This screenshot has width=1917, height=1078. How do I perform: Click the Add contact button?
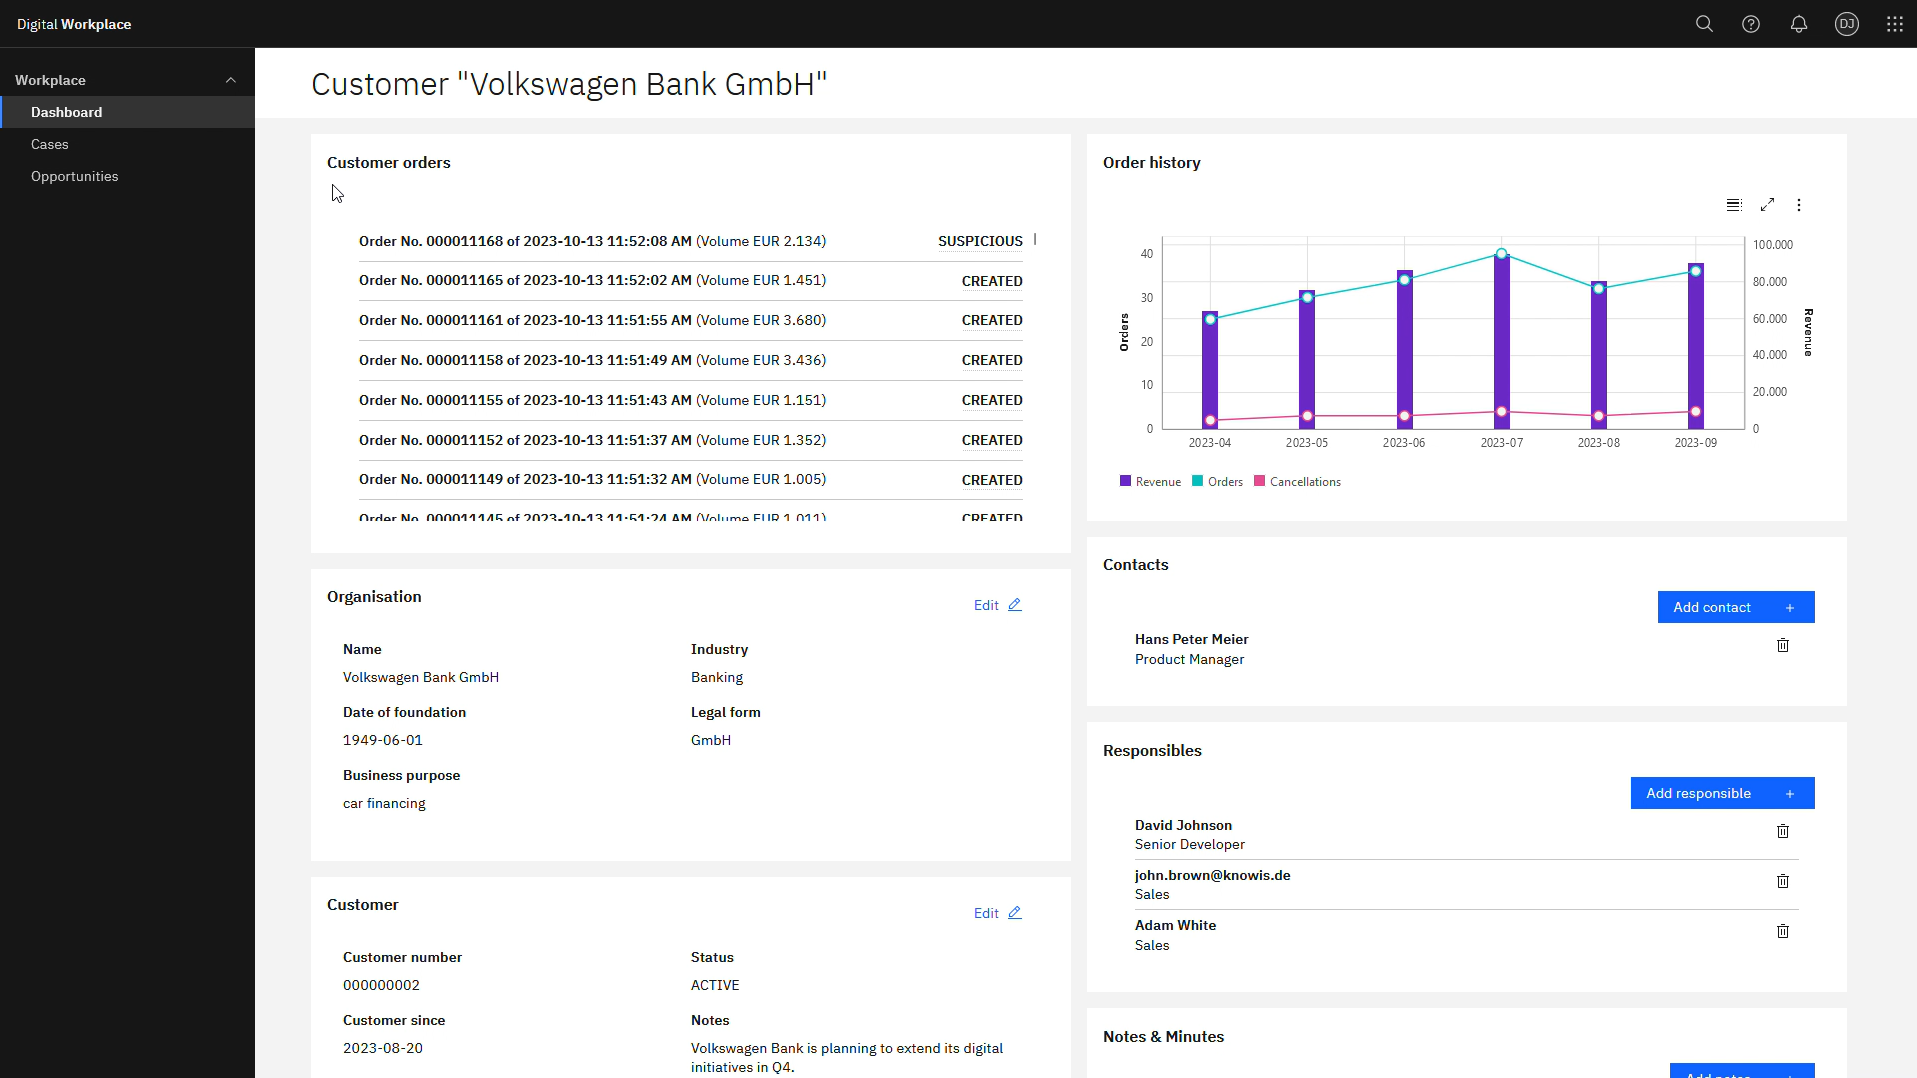click(x=1735, y=607)
